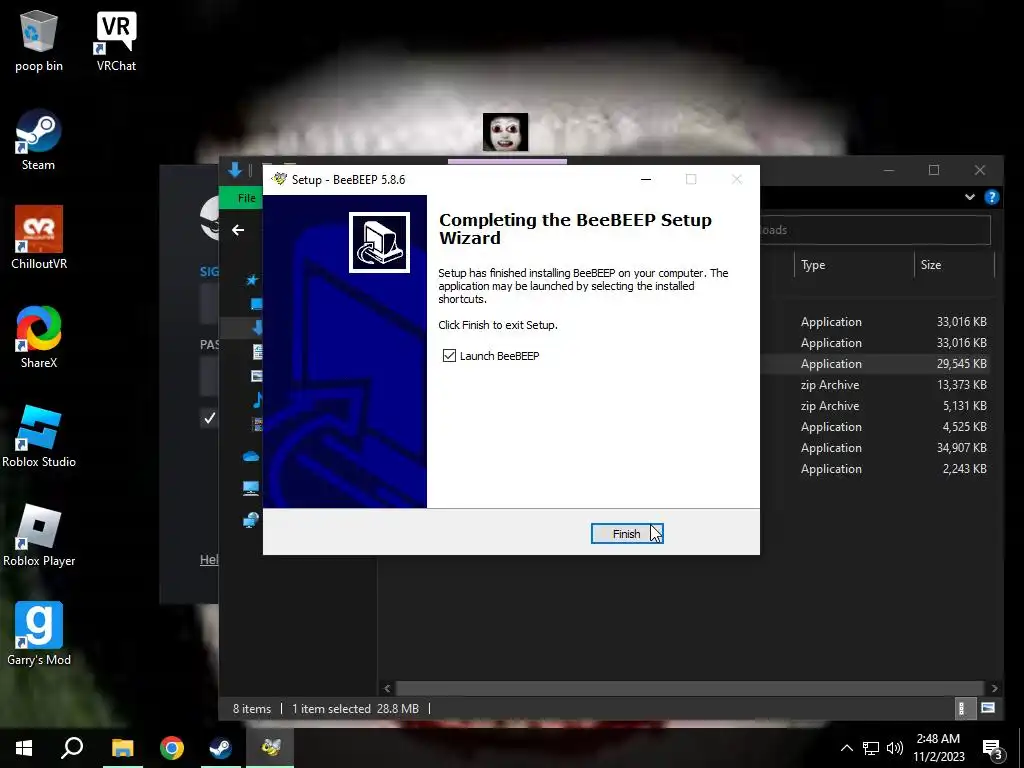Expand the File Explorer ribbon with the chevron
The image size is (1024, 768).
(970, 197)
